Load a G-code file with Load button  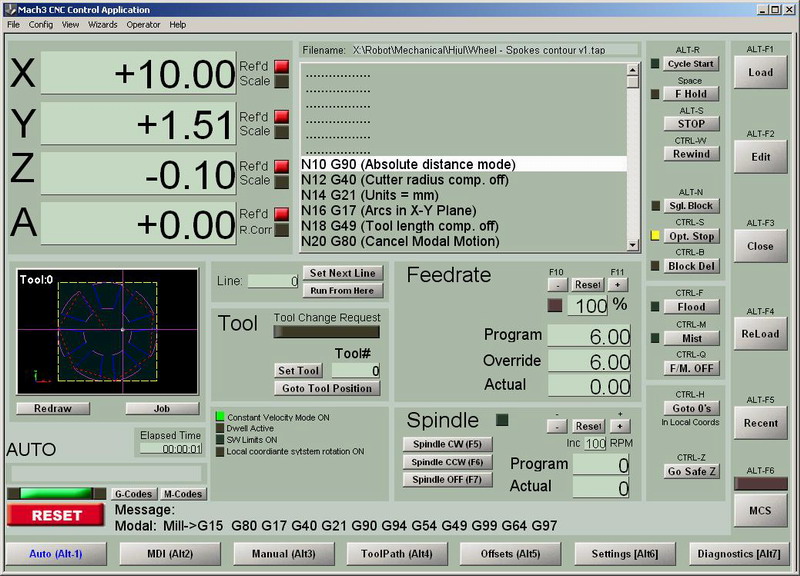pos(760,72)
